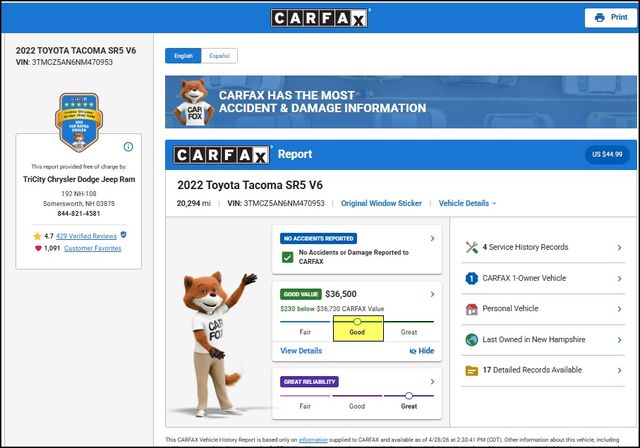Click the 1-Owner badge icon
Screen dimensions: 640x448
pos(472,278)
